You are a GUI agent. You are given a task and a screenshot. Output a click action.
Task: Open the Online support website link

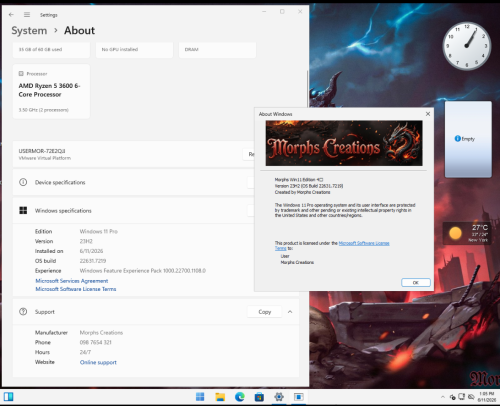pos(98,362)
